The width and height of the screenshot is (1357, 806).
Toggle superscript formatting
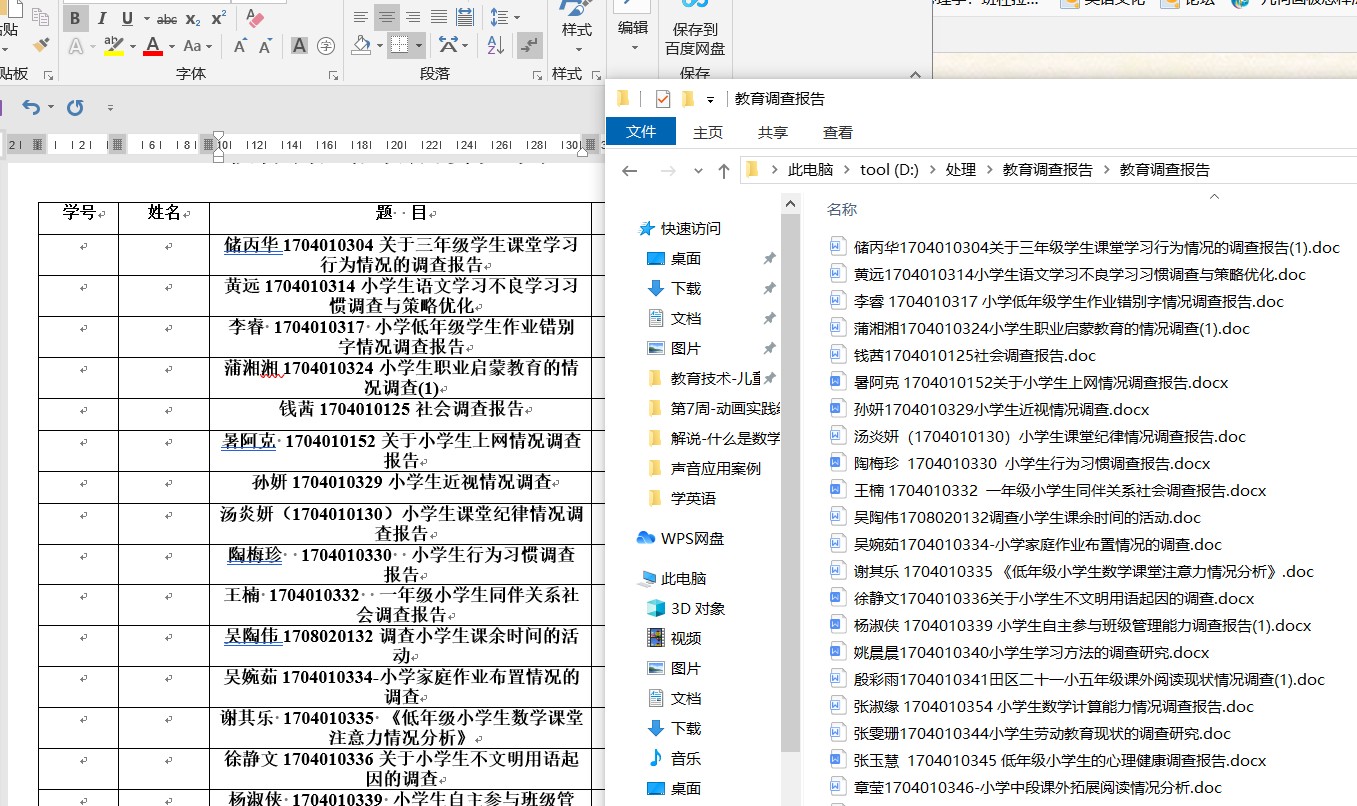(x=218, y=18)
